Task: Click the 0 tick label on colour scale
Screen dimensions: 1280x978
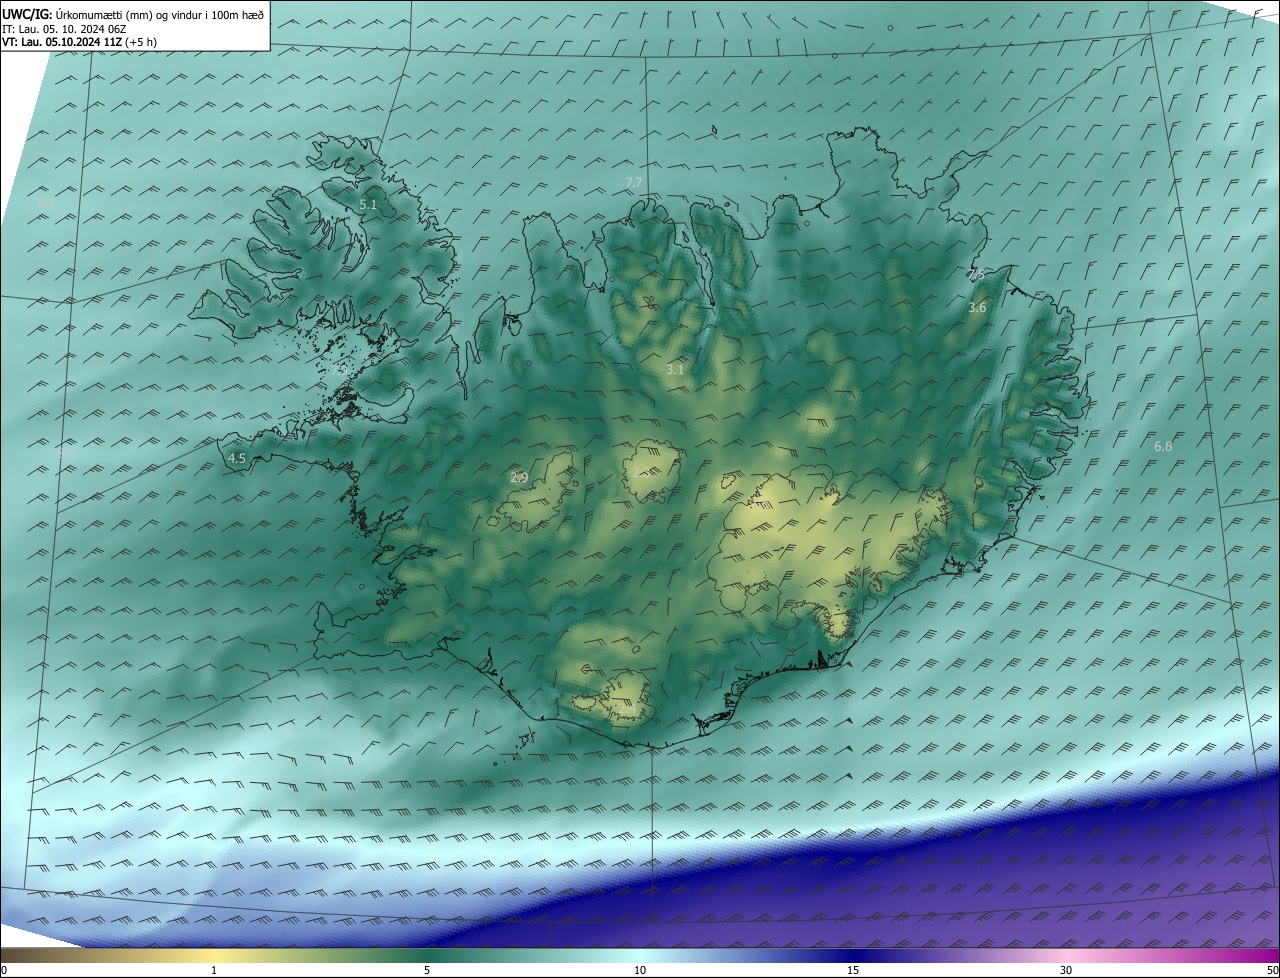Action: coord(4,970)
